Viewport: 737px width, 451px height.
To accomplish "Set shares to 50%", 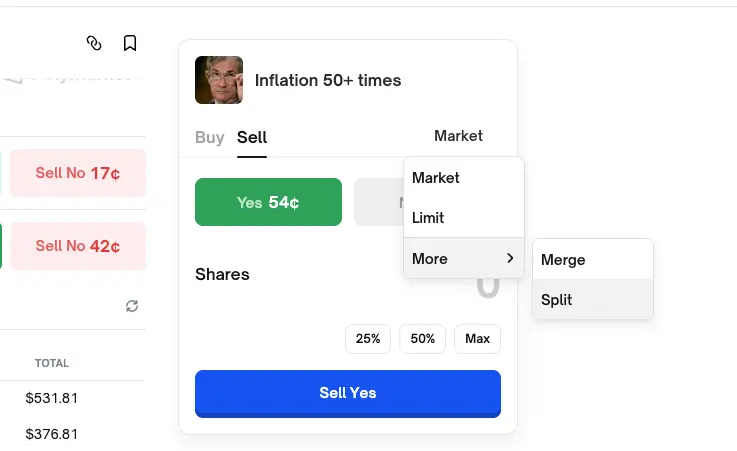I will pyautogui.click(x=422, y=339).
